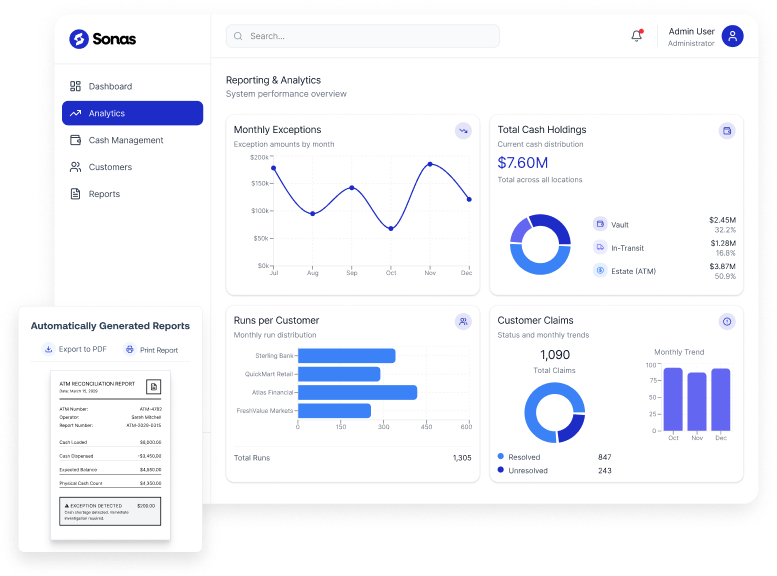This screenshot has height=576, width=777.
Task: Select the Analytics sidebar item
Action: 132,113
